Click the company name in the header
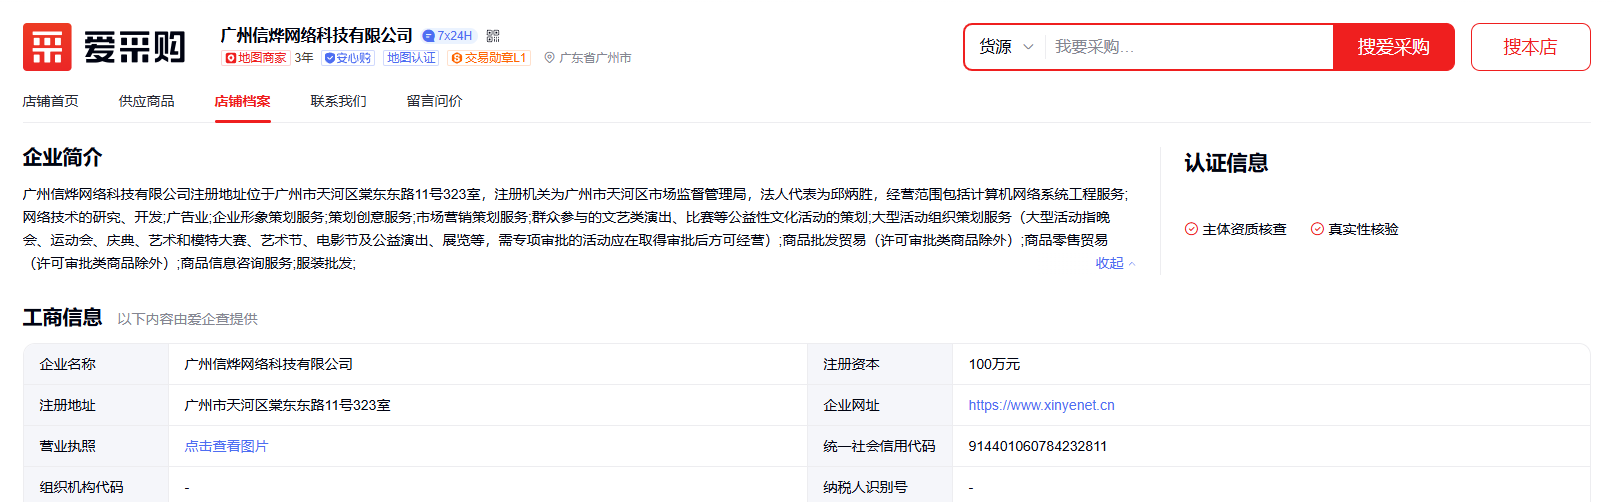The width and height of the screenshot is (1616, 502). coord(317,36)
